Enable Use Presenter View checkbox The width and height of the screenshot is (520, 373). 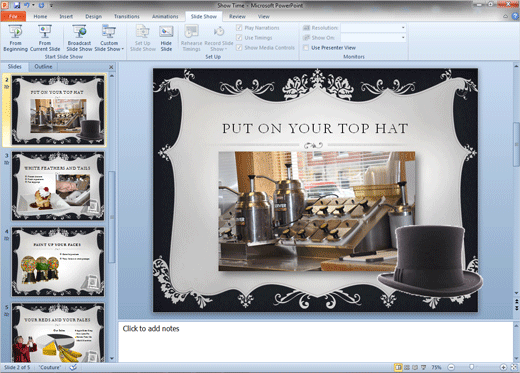(x=306, y=48)
